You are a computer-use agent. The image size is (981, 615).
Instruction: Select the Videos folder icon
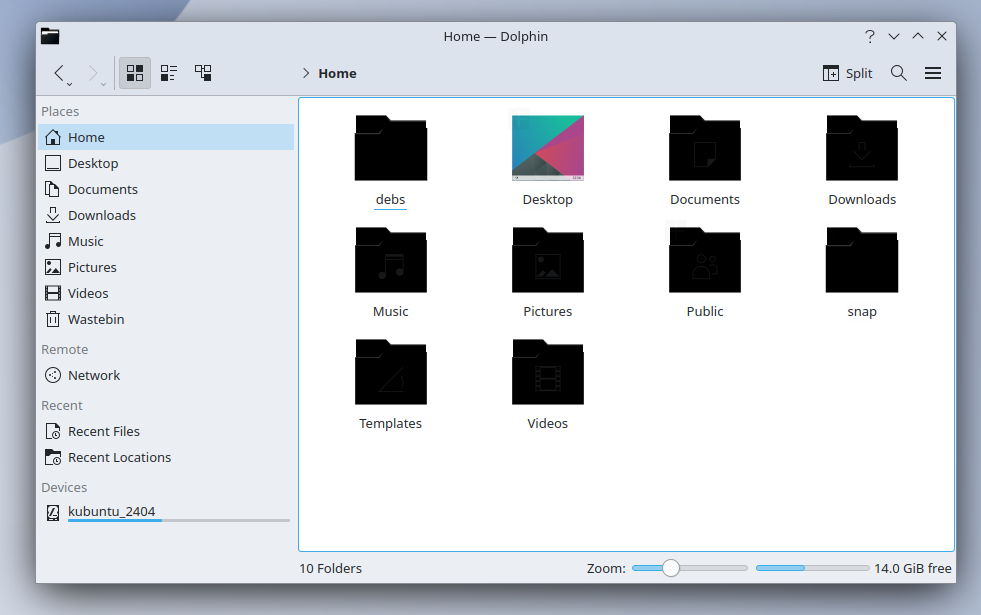(547, 372)
